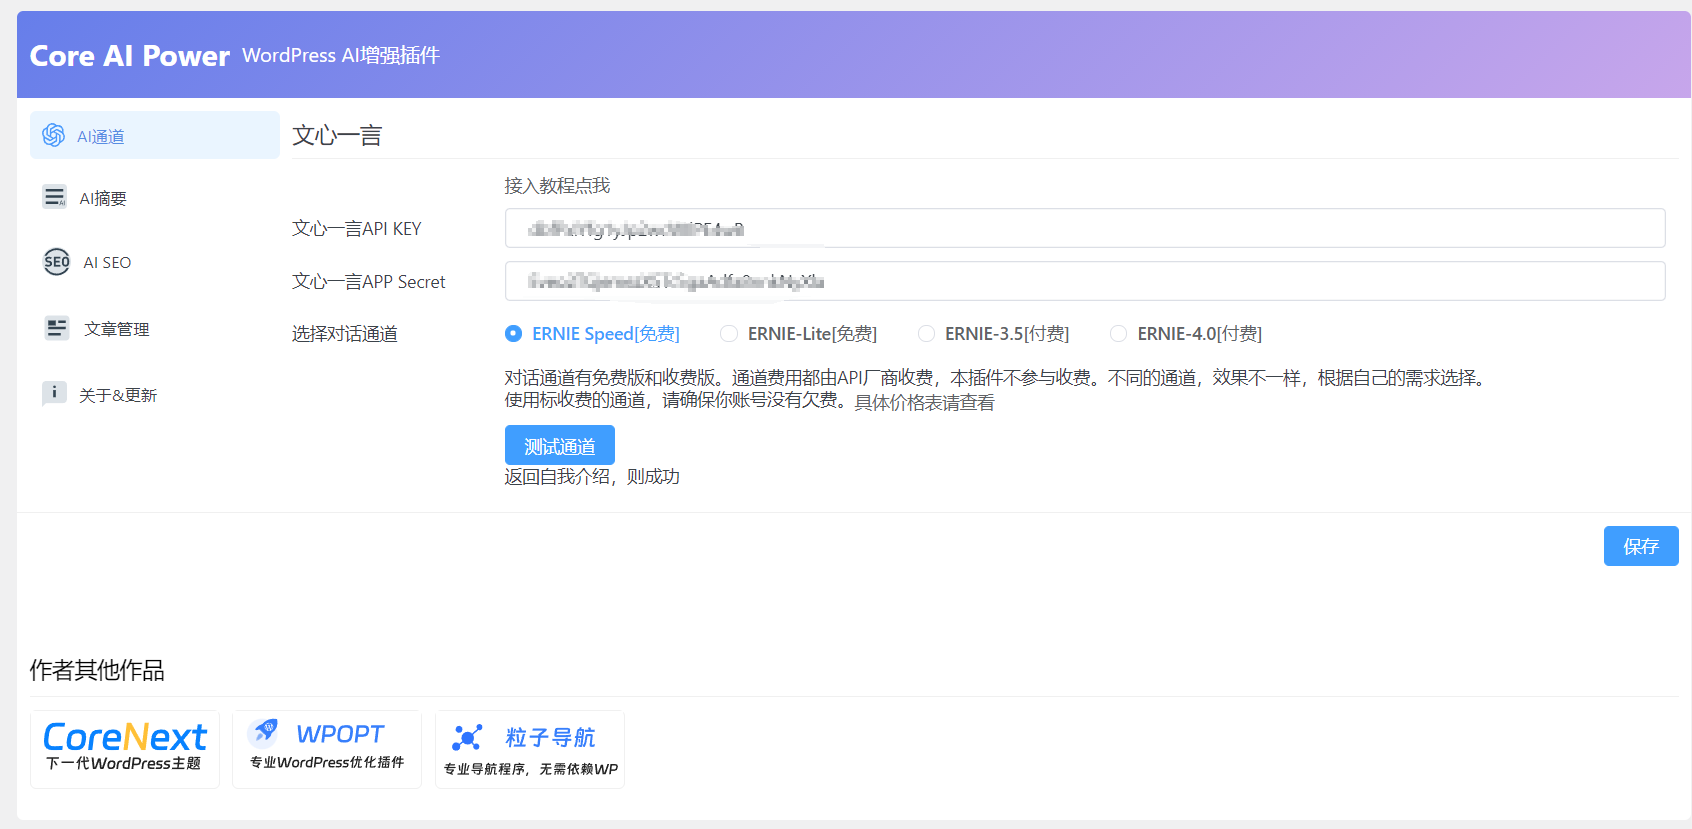Switch to the AI摘要 menu item
Image resolution: width=1692 pixels, height=829 pixels.
(155, 198)
